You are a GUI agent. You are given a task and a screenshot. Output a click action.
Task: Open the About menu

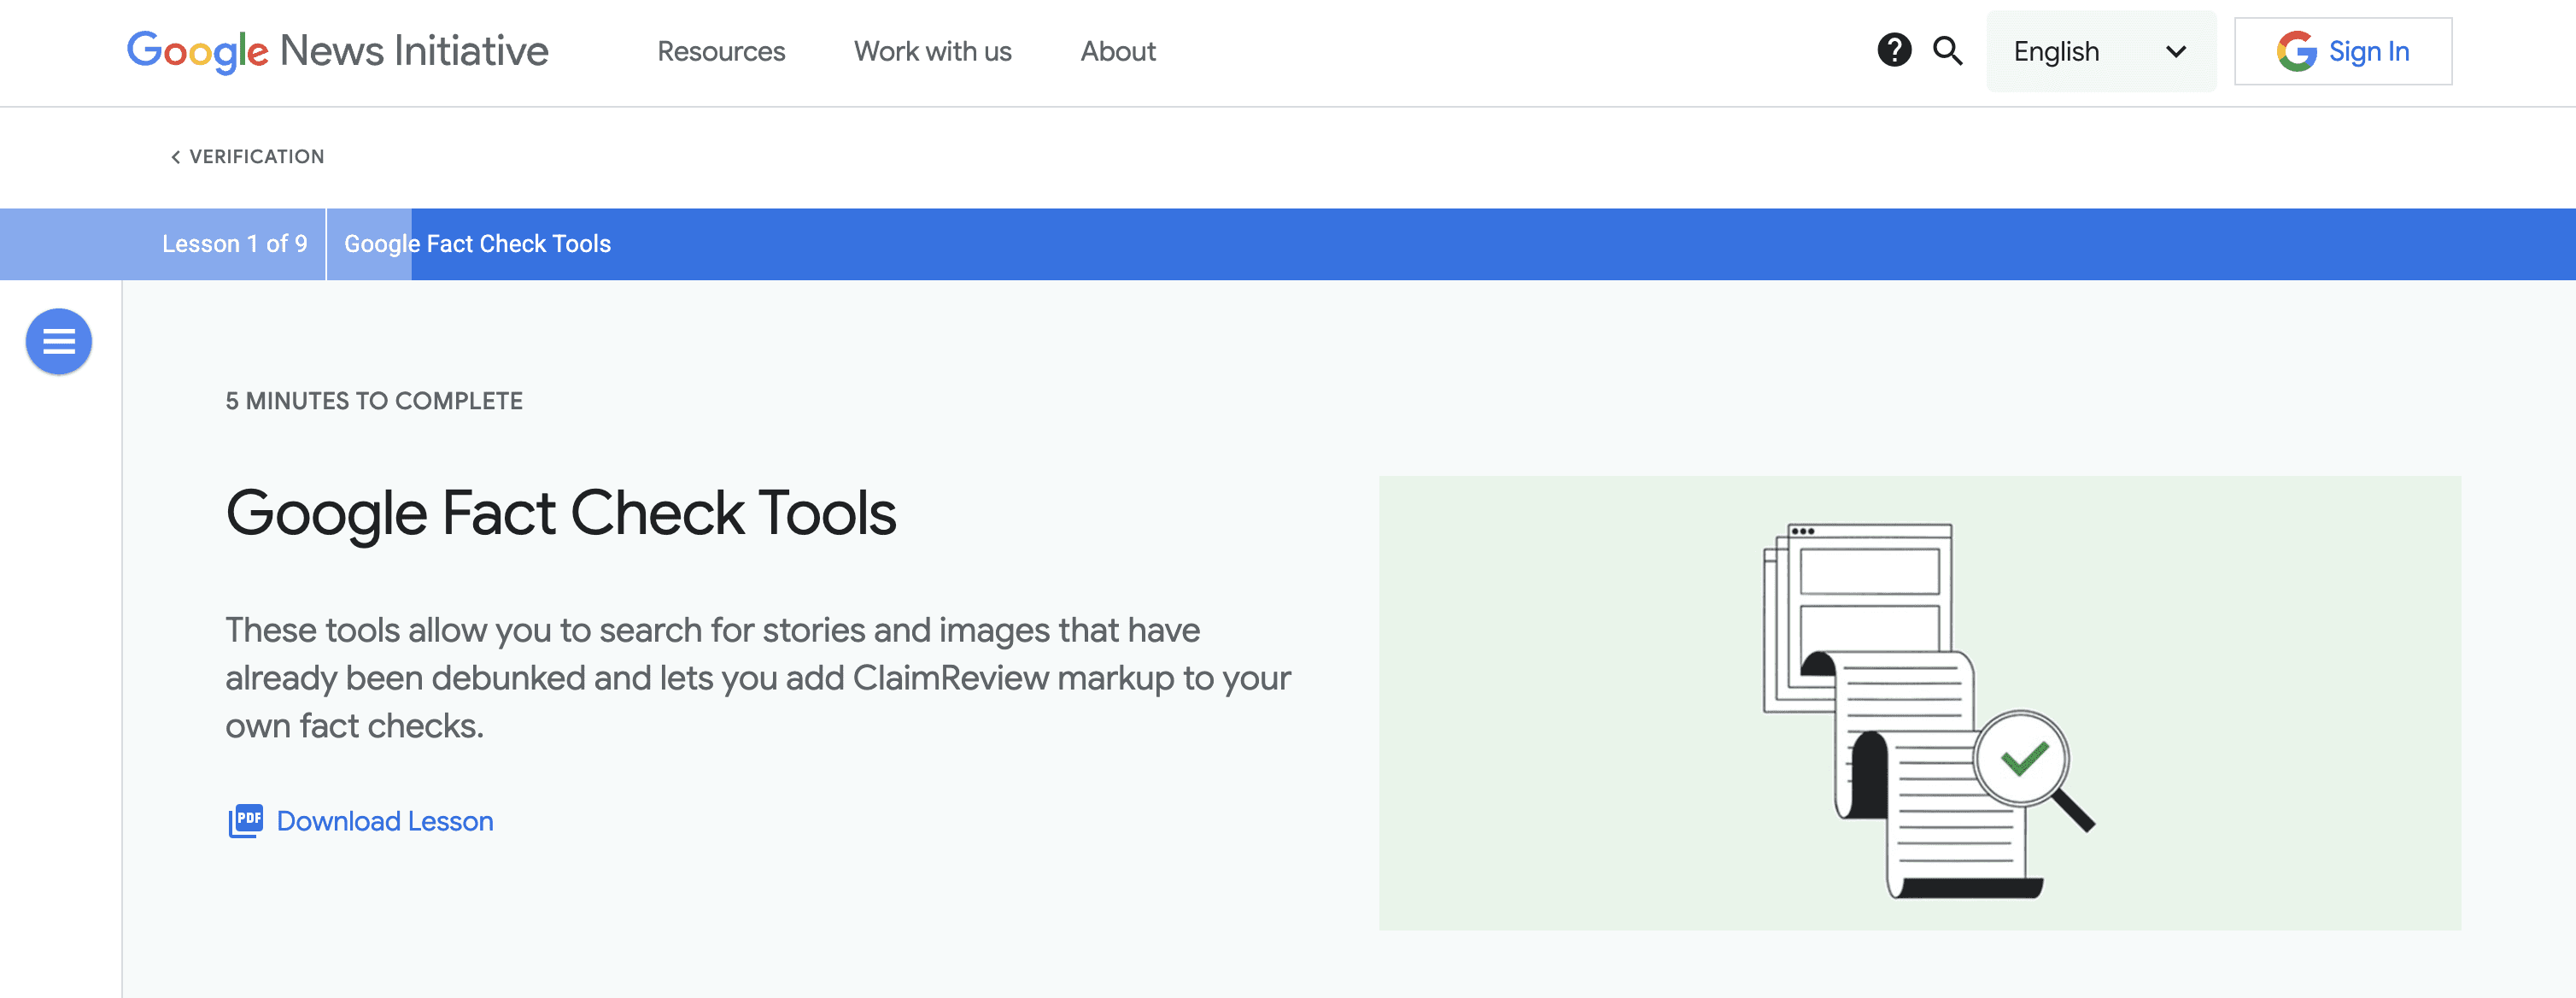[x=1117, y=51]
